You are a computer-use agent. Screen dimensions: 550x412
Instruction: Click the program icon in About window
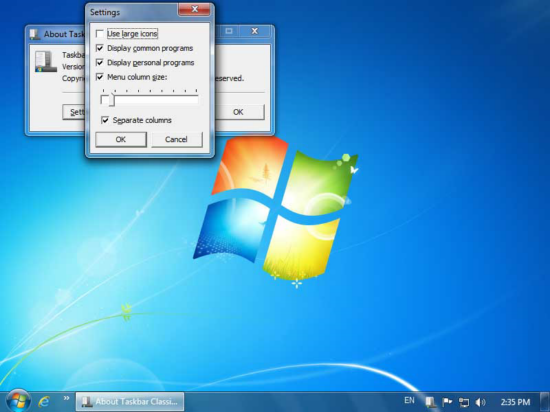pyautogui.click(x=46, y=61)
